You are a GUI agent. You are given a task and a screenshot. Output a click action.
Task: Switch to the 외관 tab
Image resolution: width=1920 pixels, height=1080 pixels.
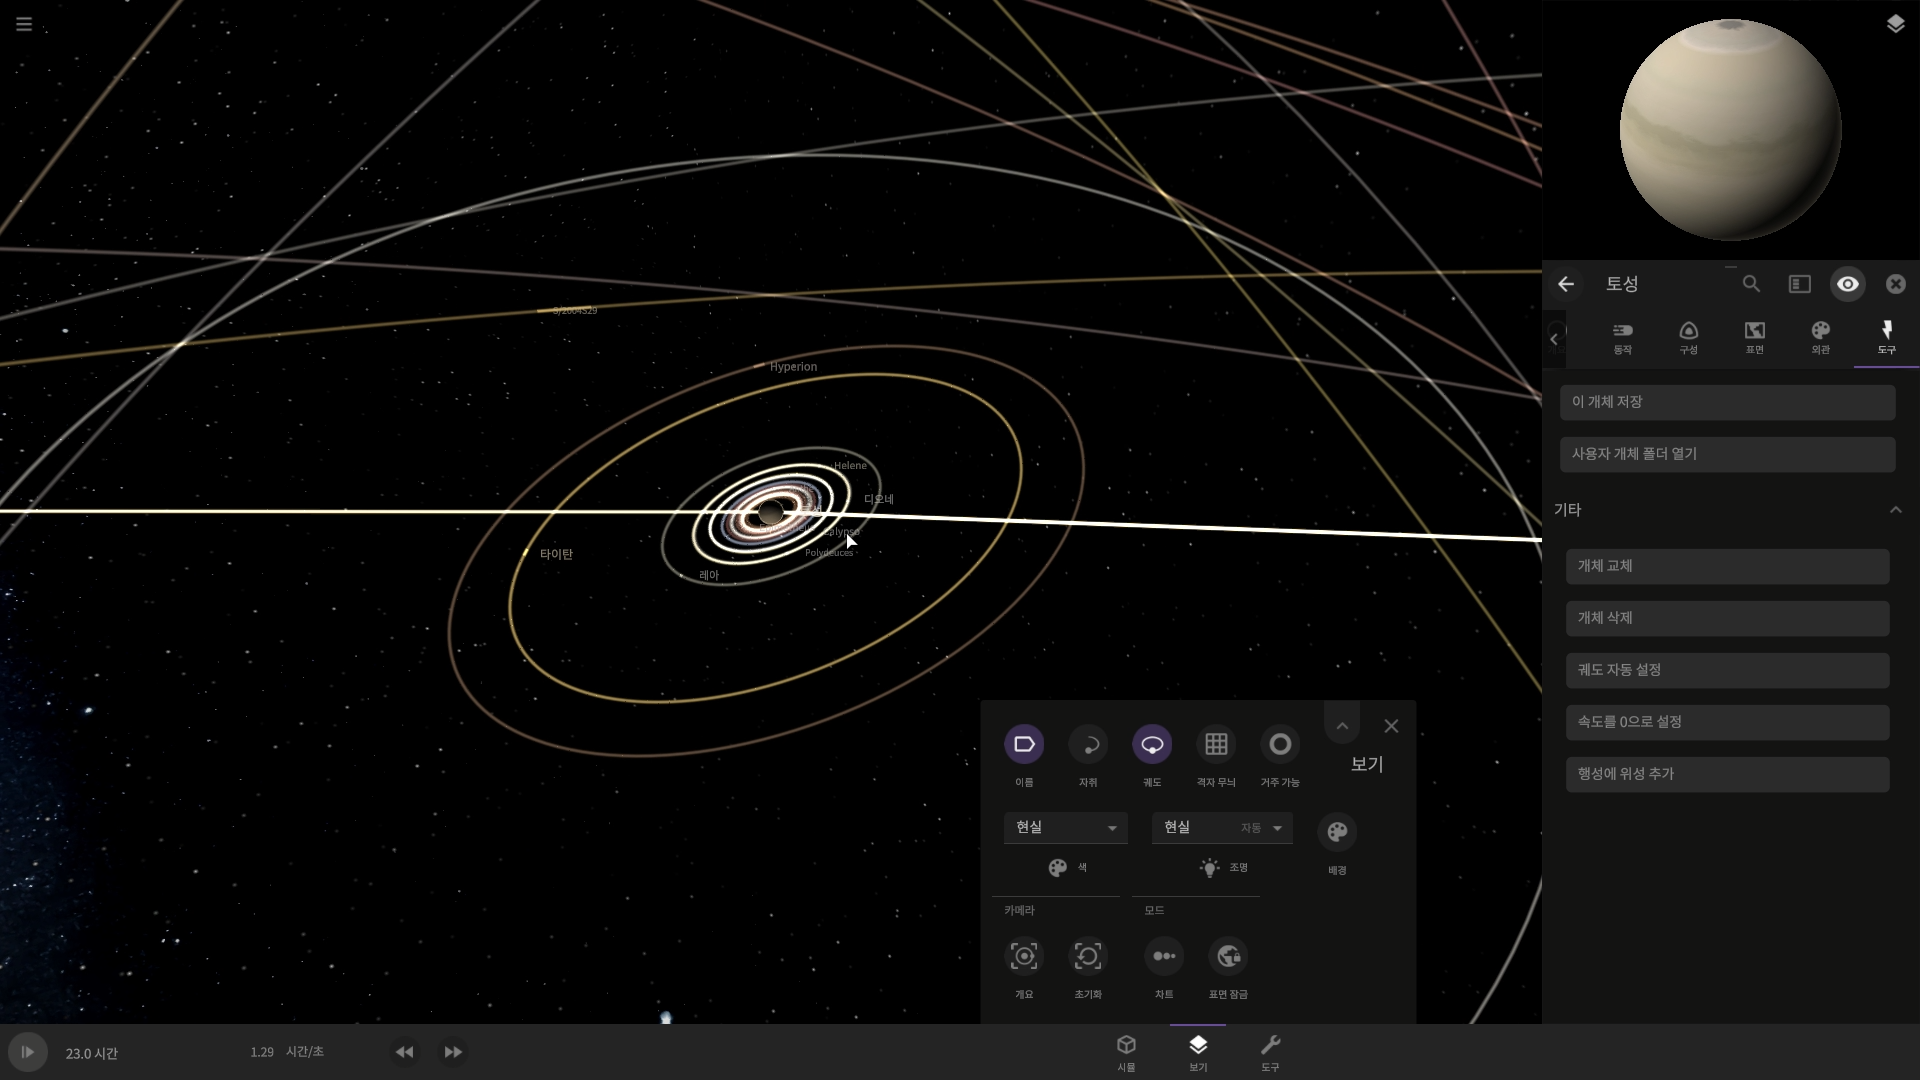tap(1820, 337)
